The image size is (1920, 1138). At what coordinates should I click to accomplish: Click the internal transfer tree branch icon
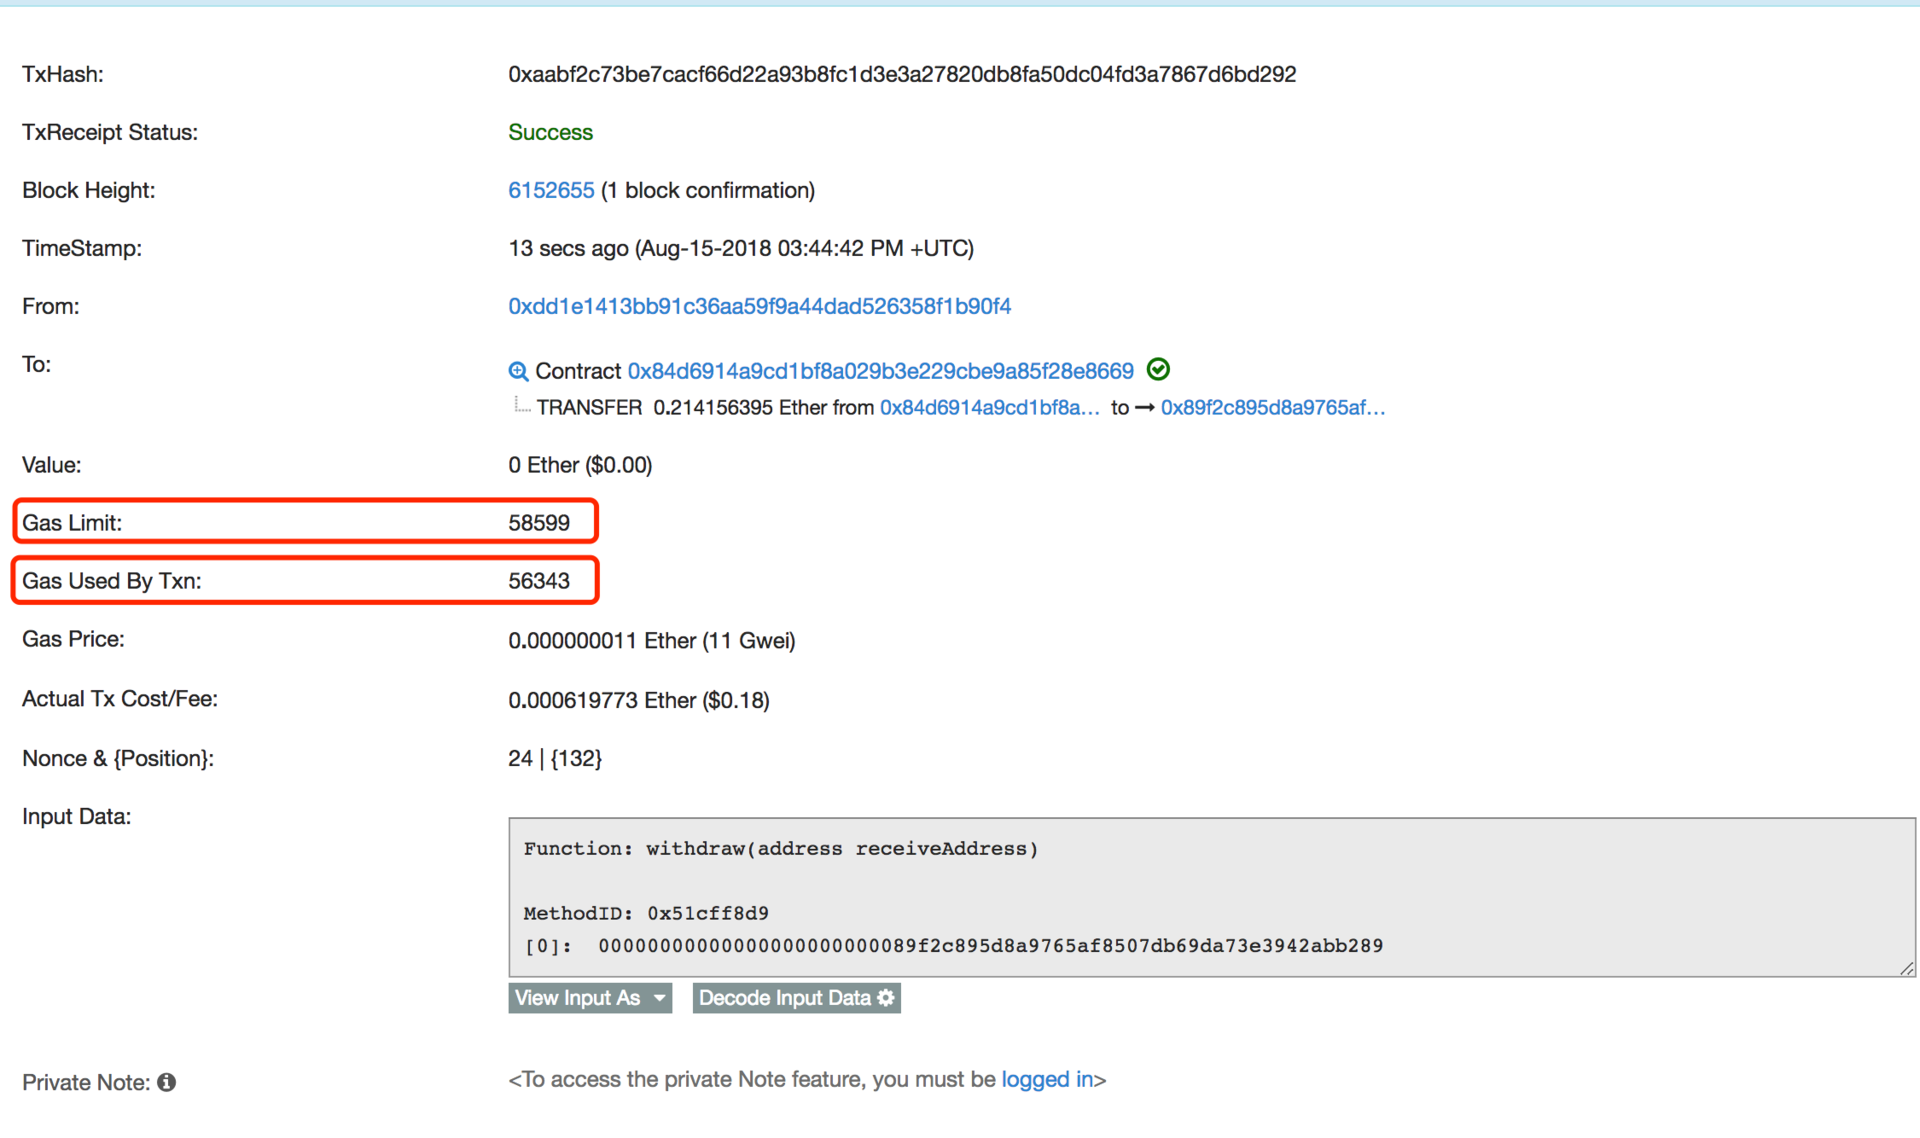point(520,405)
